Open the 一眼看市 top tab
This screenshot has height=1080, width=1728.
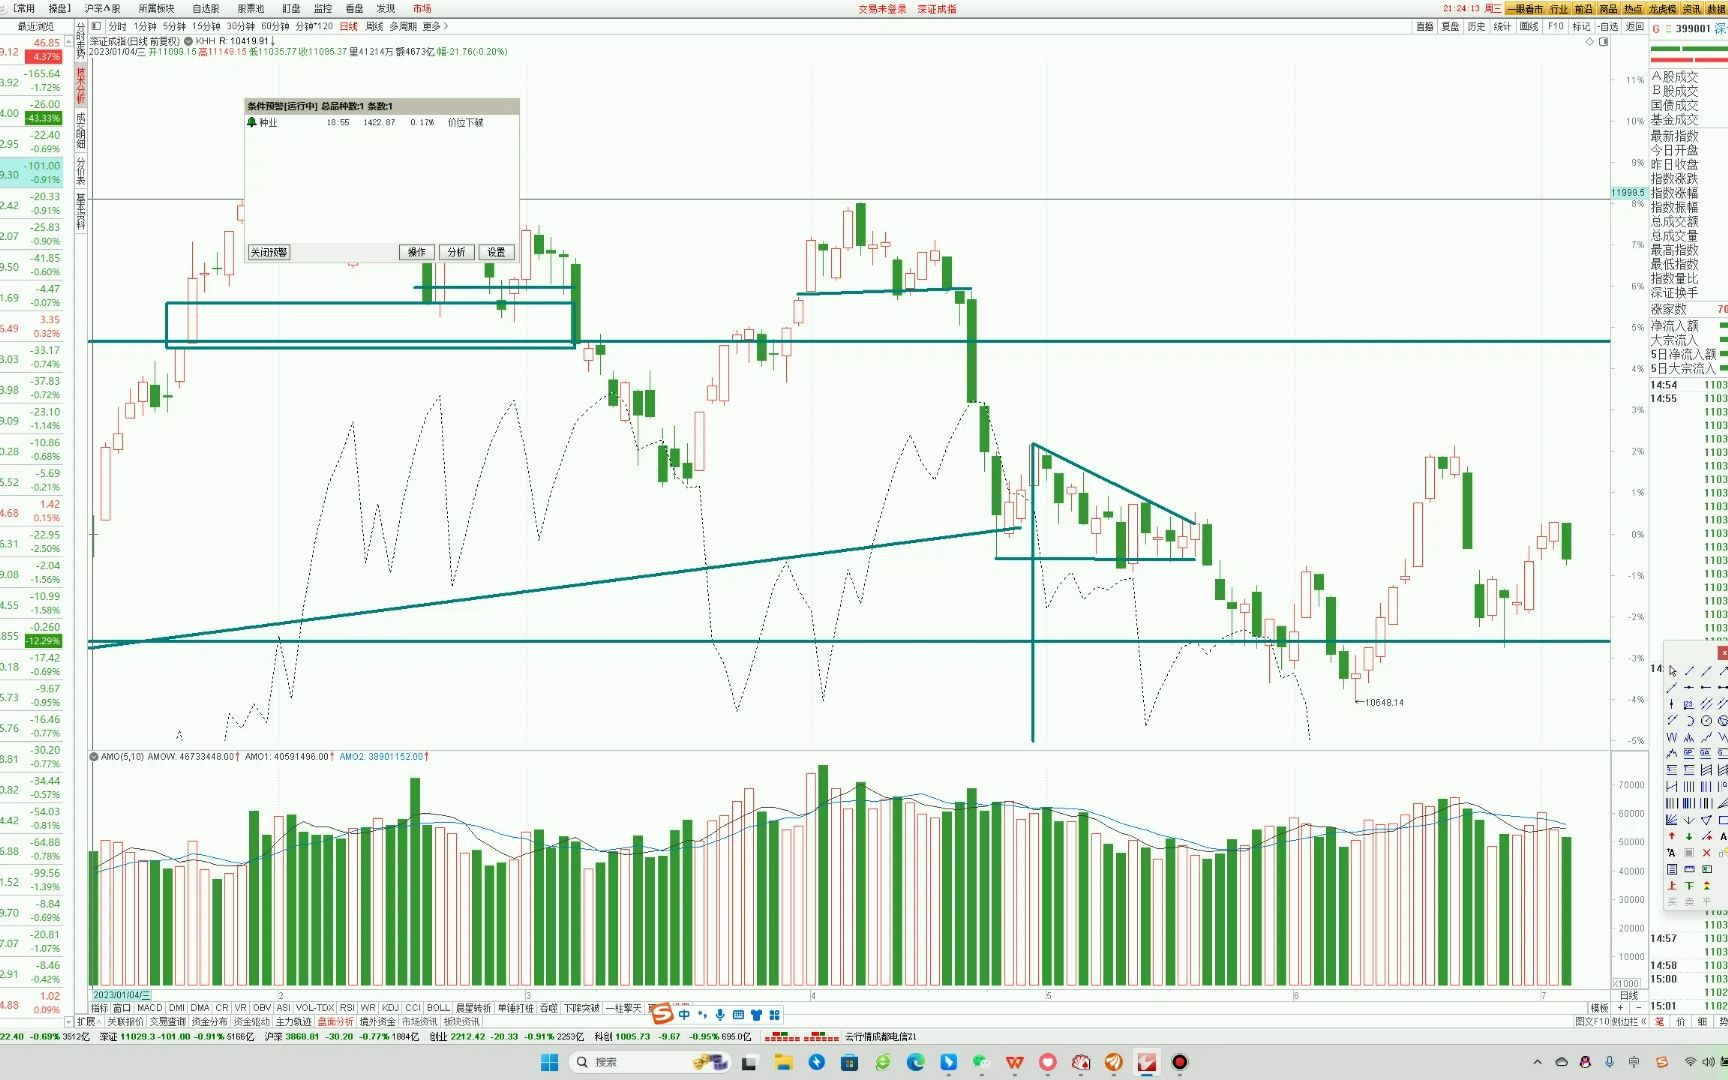pos(1526,8)
